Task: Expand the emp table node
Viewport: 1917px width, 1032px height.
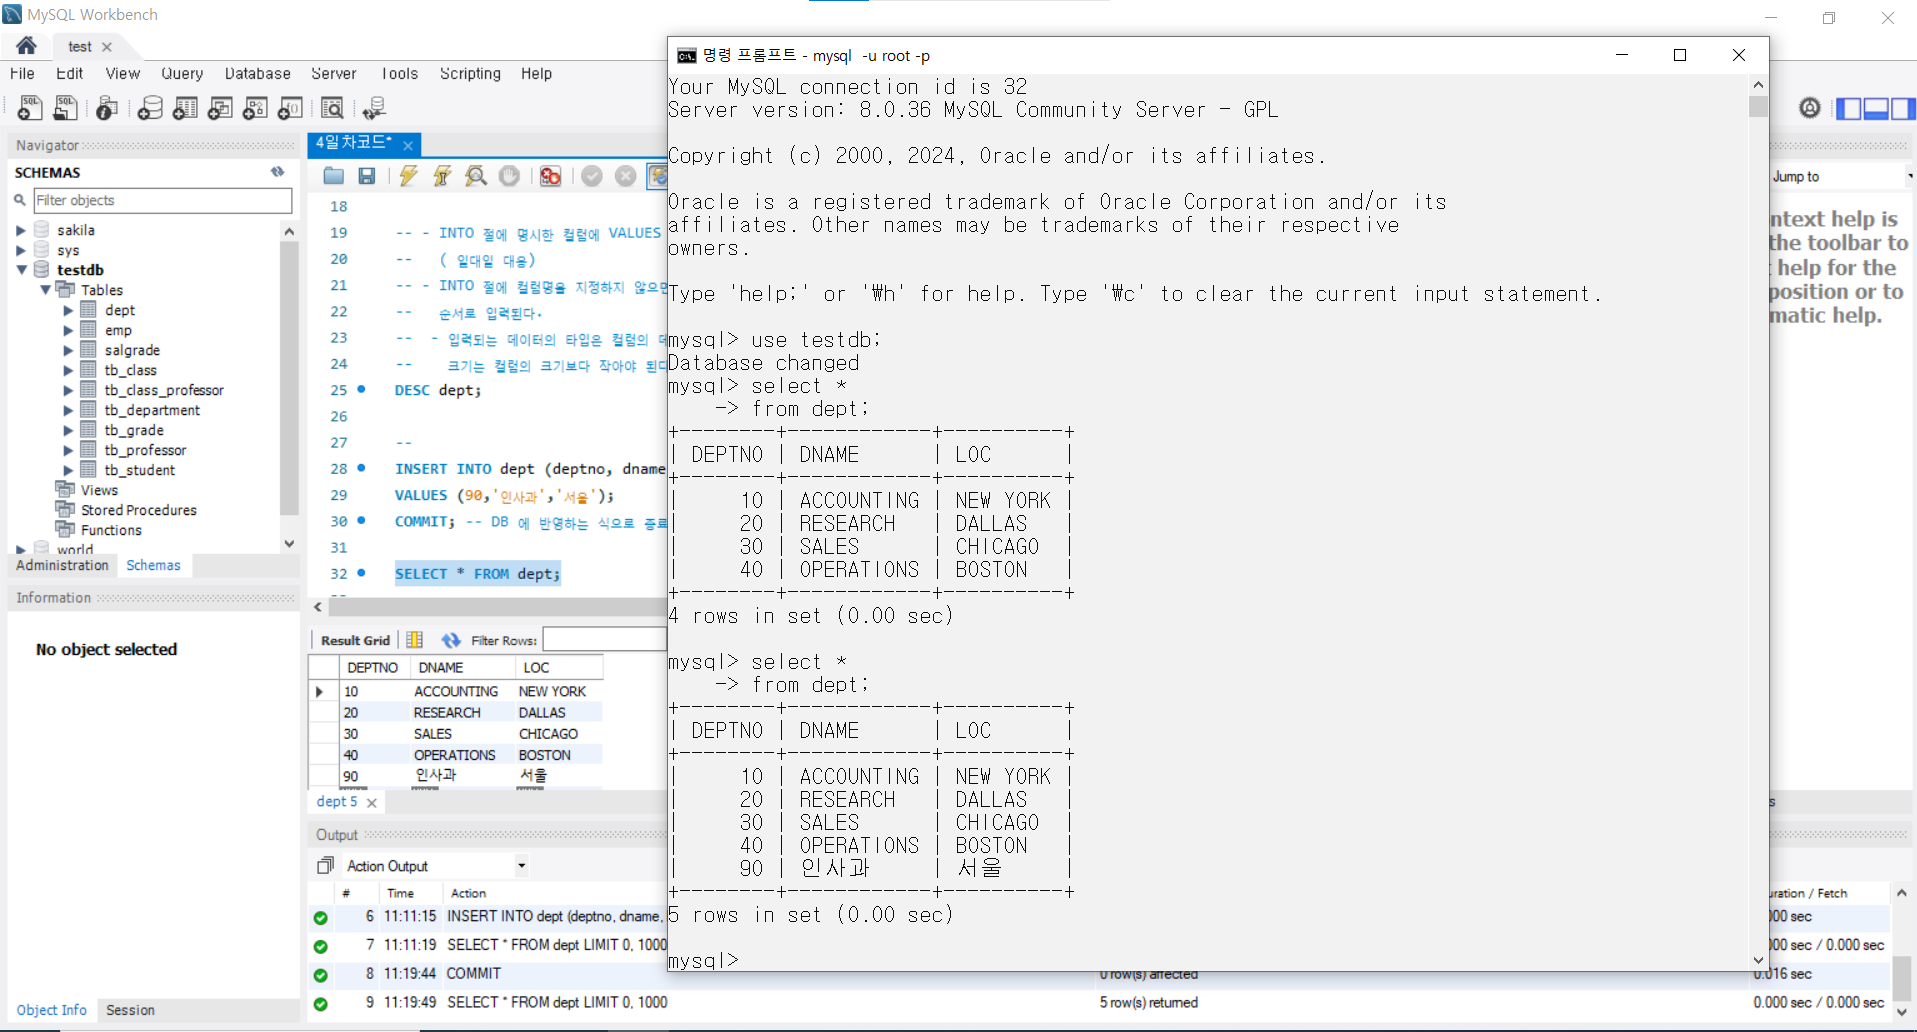Action: pos(68,330)
